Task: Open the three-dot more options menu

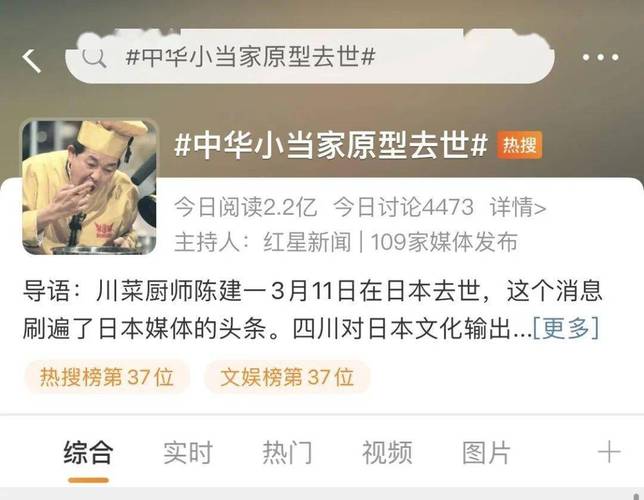Action: (x=600, y=57)
